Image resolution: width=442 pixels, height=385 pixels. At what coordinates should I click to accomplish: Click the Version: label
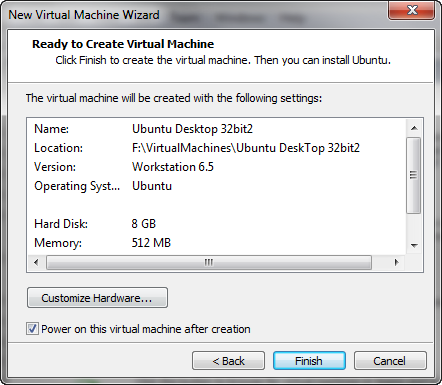point(55,167)
